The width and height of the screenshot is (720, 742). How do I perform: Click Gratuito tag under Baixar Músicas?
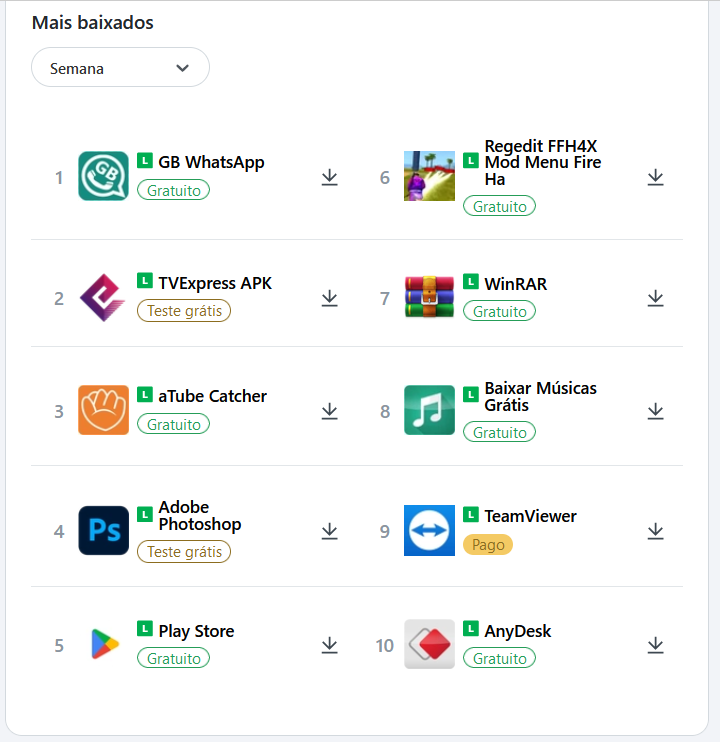pos(499,432)
